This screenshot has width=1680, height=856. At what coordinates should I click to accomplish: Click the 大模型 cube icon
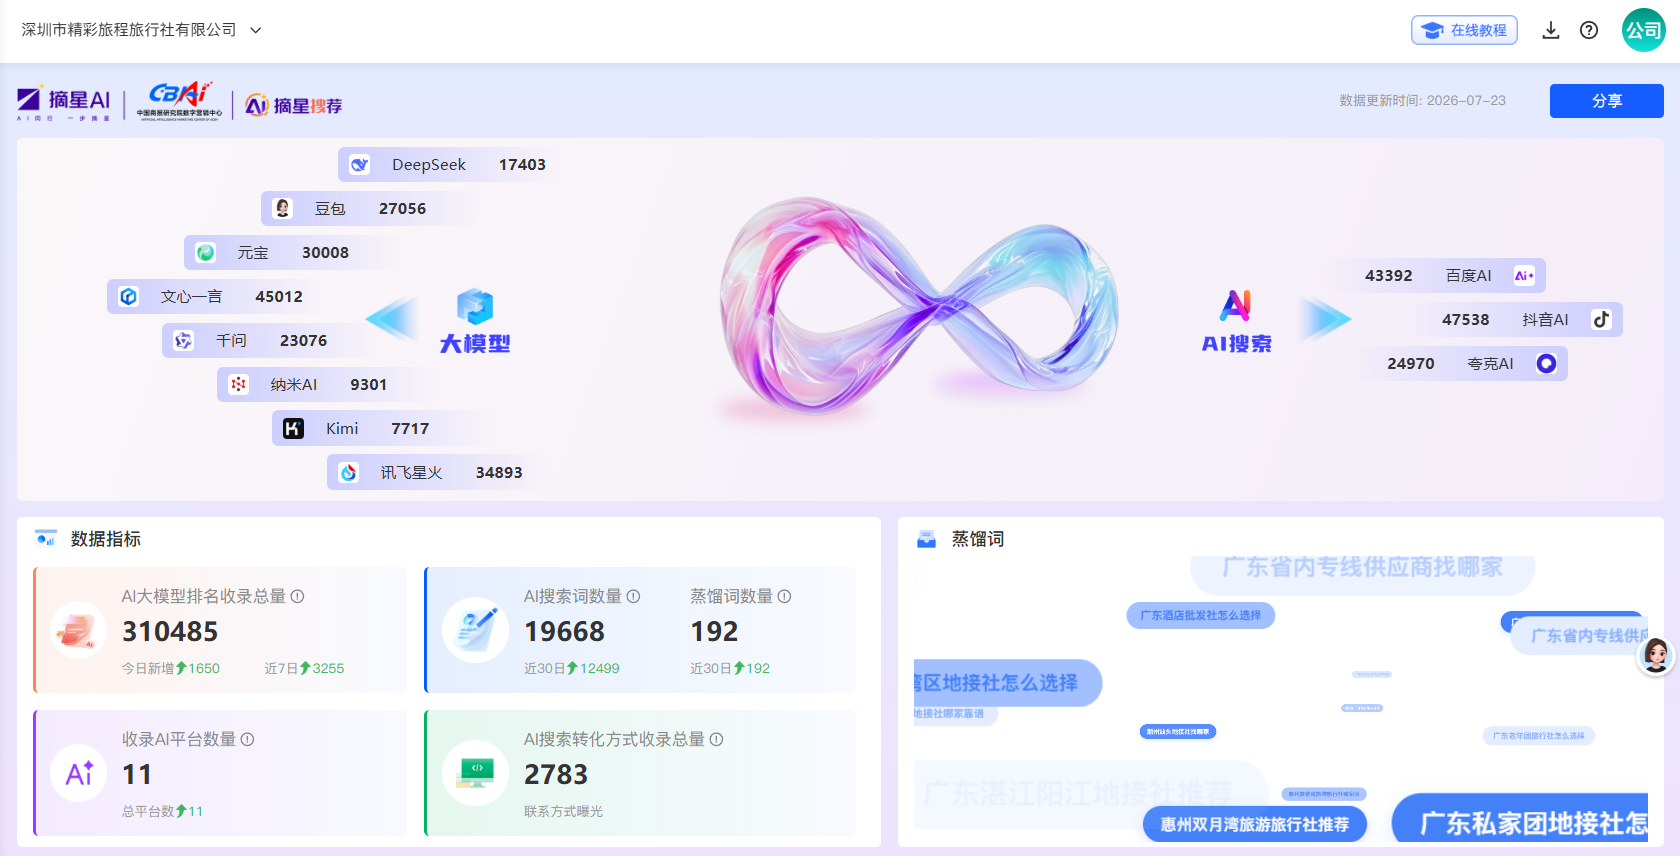475,307
